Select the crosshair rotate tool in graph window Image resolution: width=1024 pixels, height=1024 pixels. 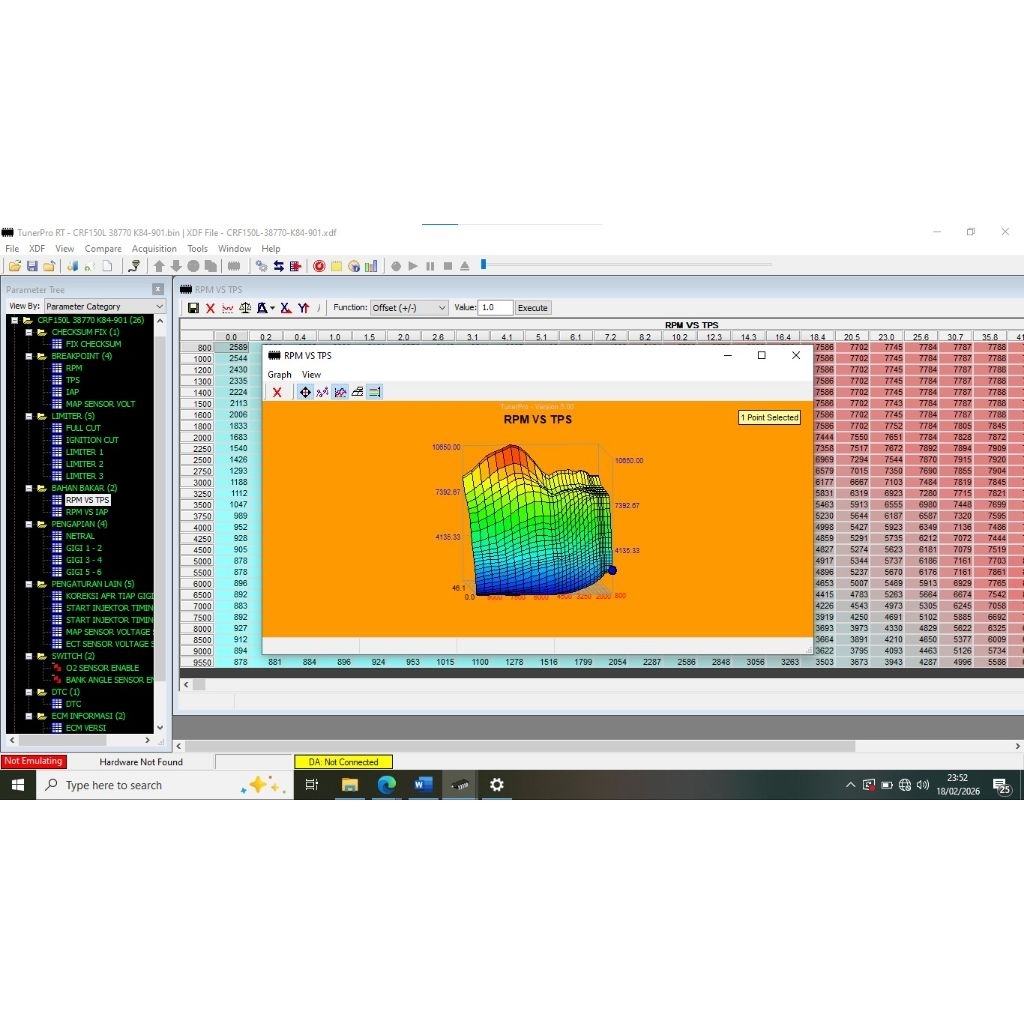tap(305, 392)
